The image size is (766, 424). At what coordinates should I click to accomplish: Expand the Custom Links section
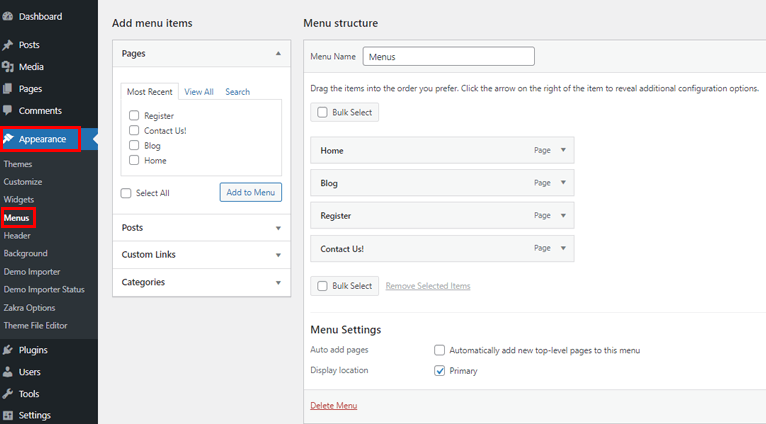278,255
